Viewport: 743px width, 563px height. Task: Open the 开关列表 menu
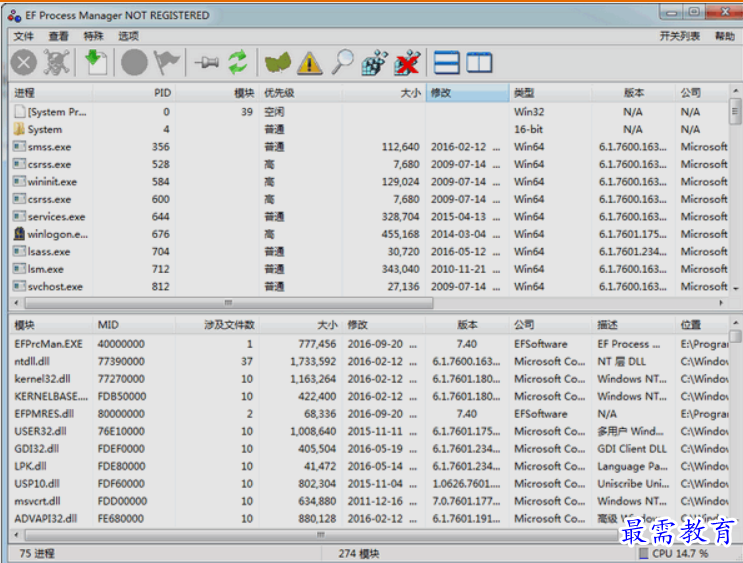click(679, 36)
